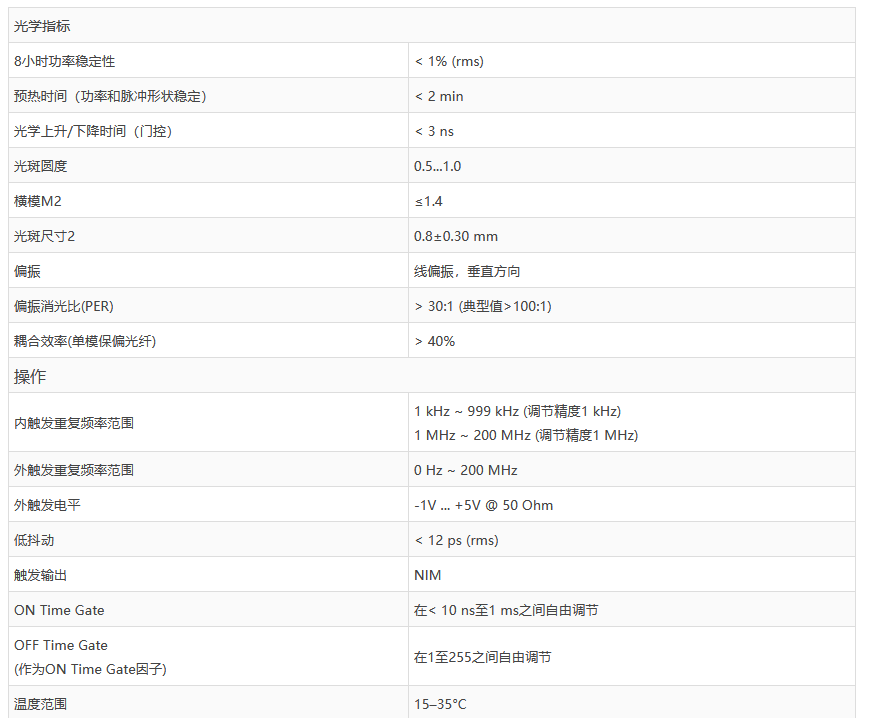The image size is (882, 718).
Task: Select the 1 kHz ~ 999 kHz line
Action: (517, 411)
